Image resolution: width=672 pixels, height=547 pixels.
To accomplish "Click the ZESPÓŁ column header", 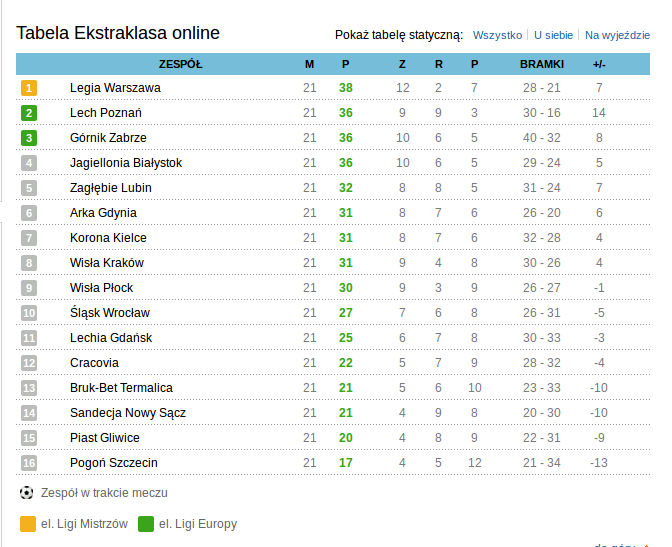I will [x=180, y=64].
